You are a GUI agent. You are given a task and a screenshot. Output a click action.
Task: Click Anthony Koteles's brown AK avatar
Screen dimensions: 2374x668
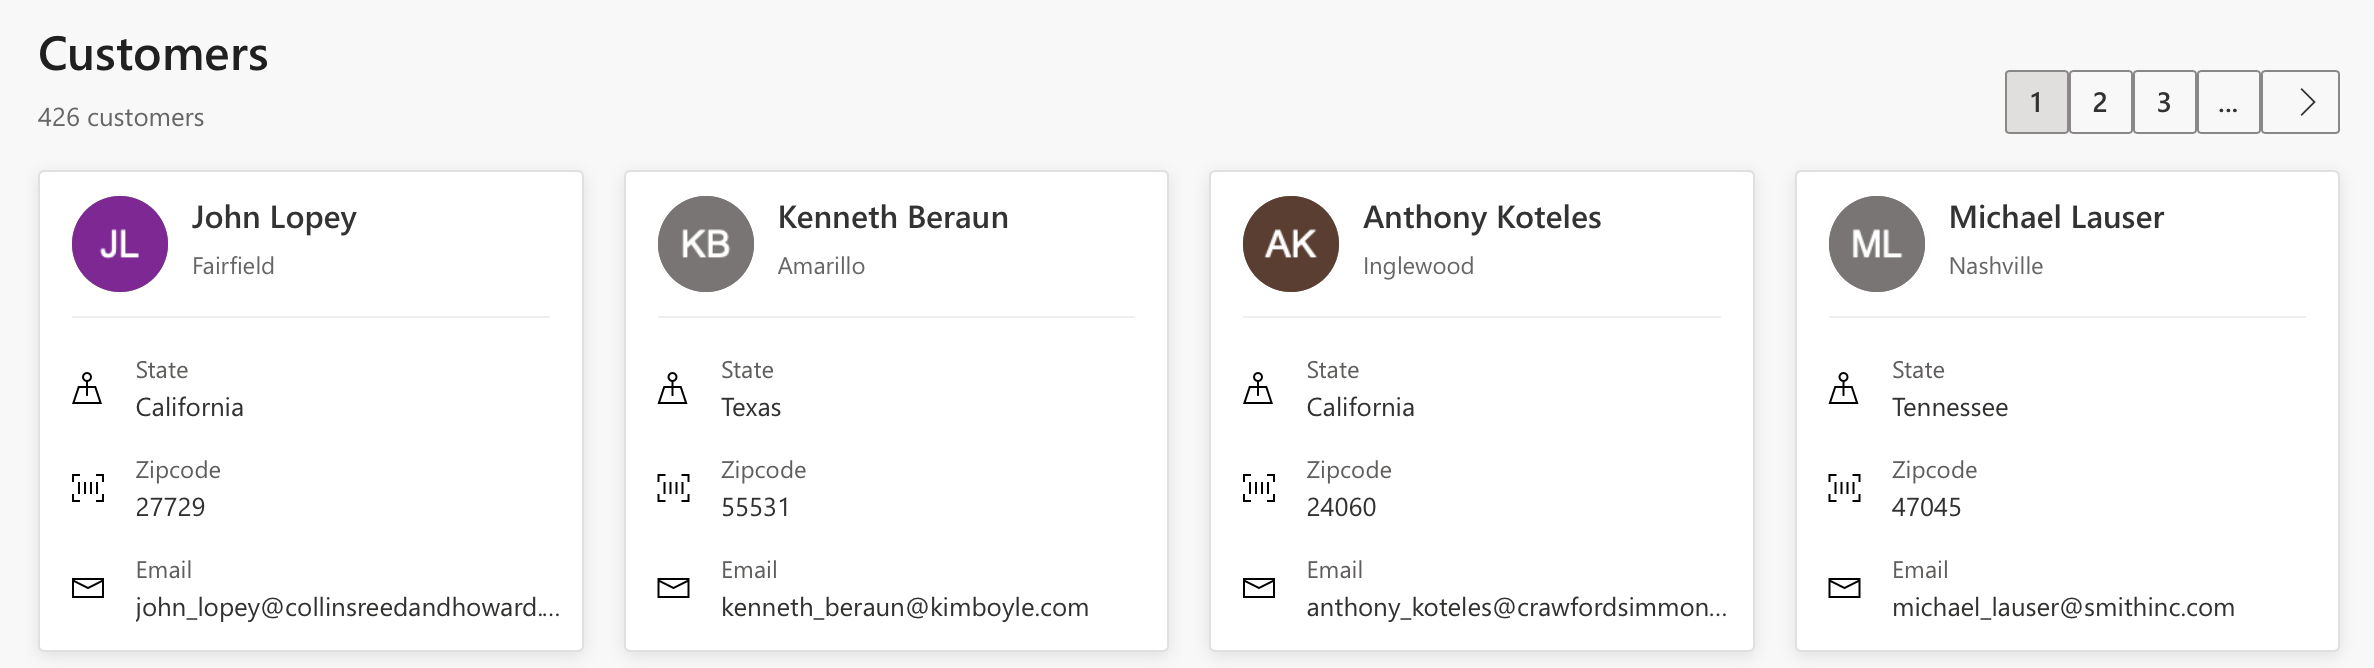tap(1290, 244)
